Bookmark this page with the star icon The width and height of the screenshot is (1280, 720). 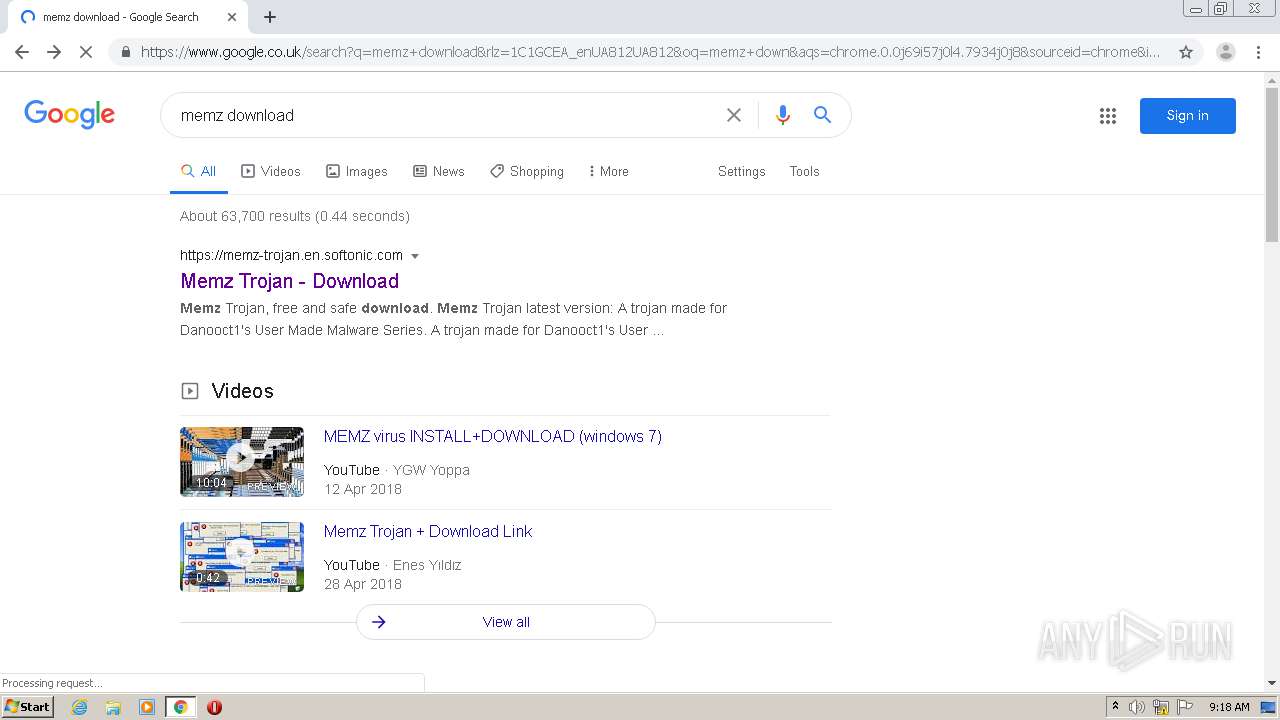pos(1186,52)
